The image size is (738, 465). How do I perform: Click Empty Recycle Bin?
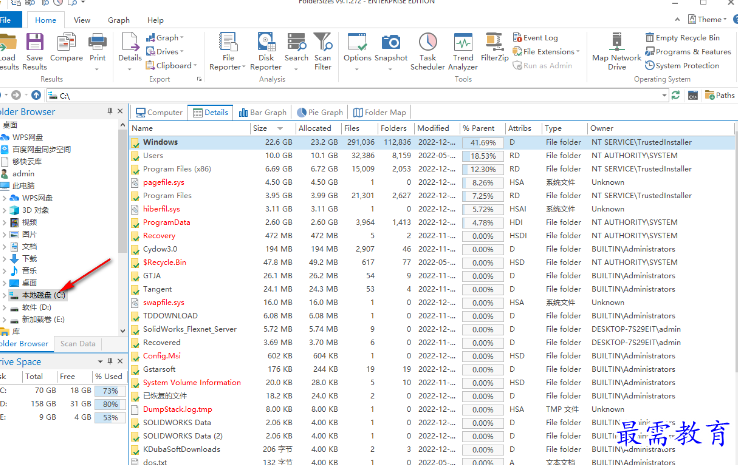coord(682,38)
